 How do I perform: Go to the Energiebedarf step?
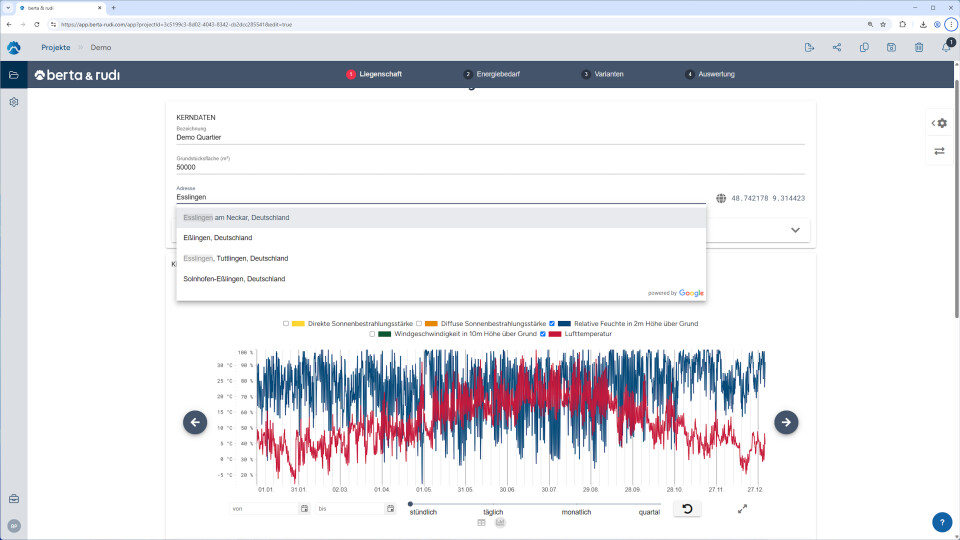491,74
